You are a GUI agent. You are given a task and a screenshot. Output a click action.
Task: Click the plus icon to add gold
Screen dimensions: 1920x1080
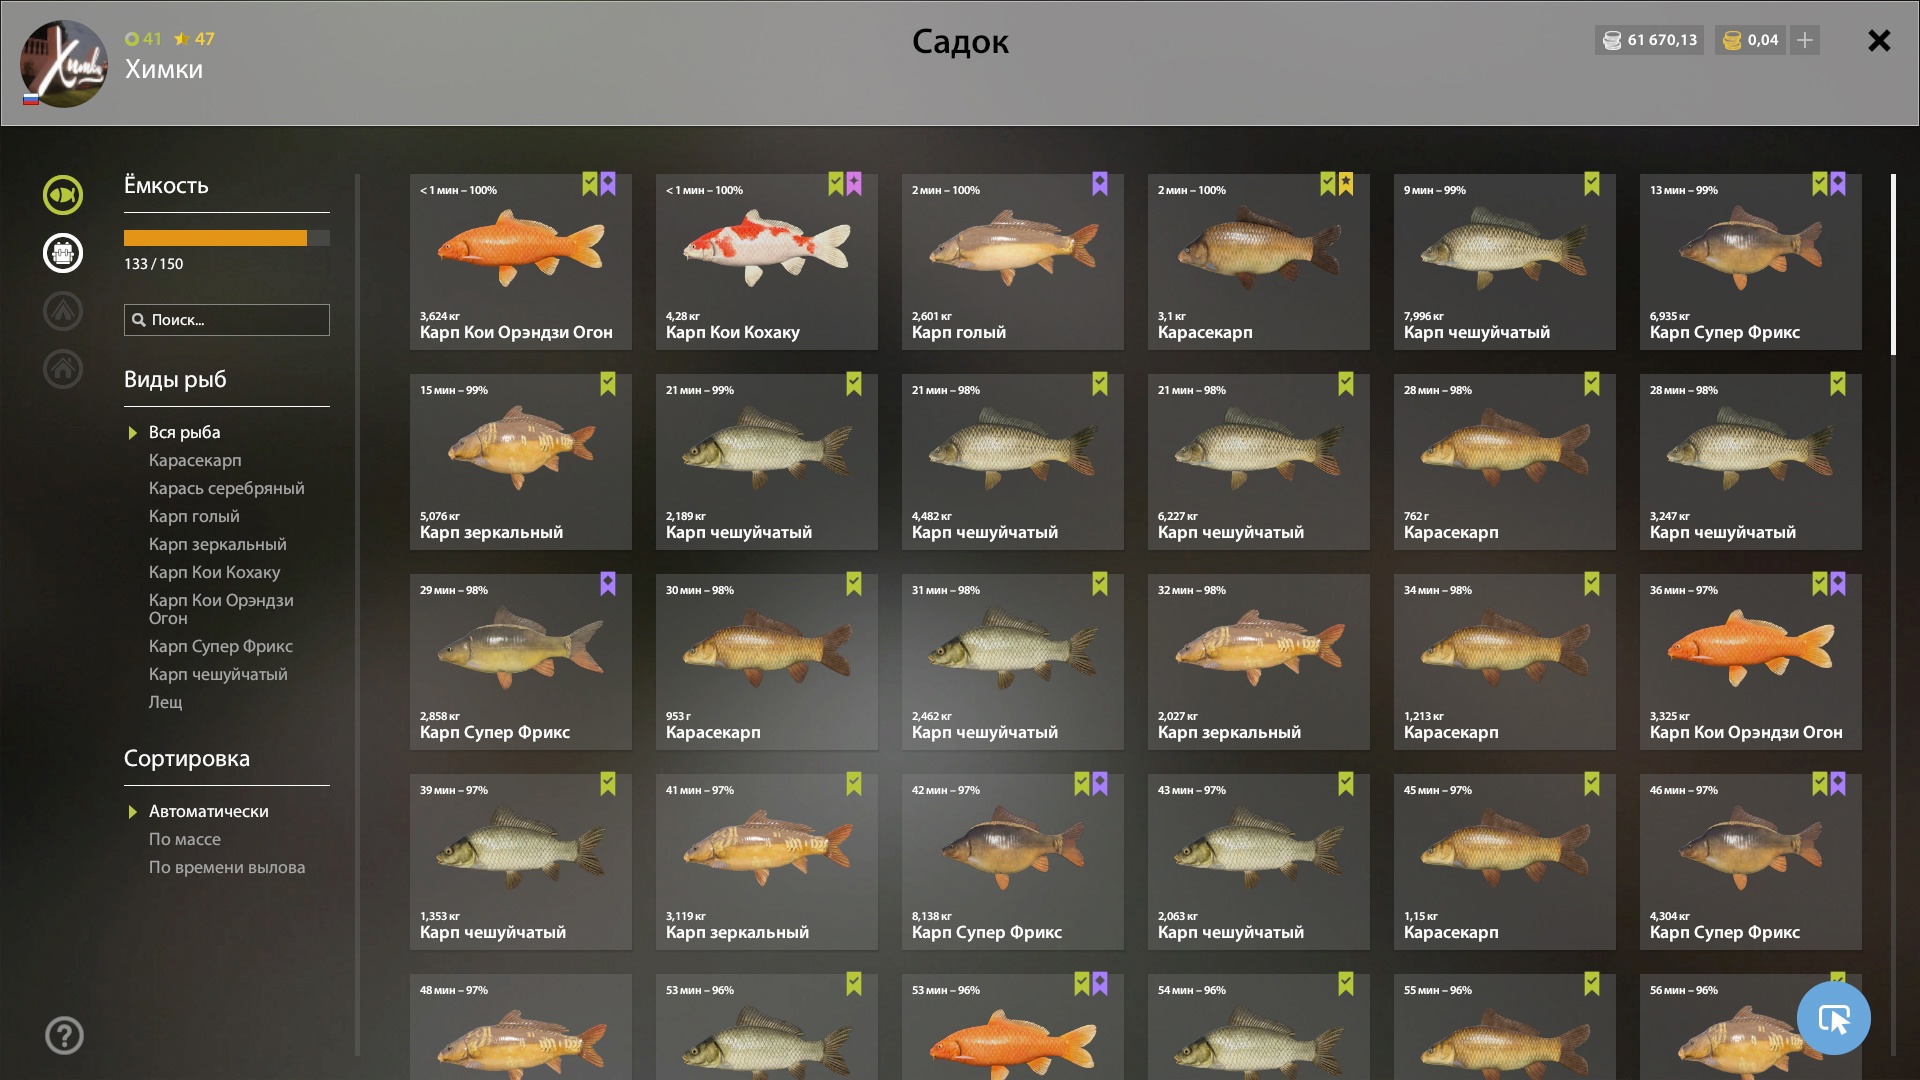pyautogui.click(x=1805, y=40)
